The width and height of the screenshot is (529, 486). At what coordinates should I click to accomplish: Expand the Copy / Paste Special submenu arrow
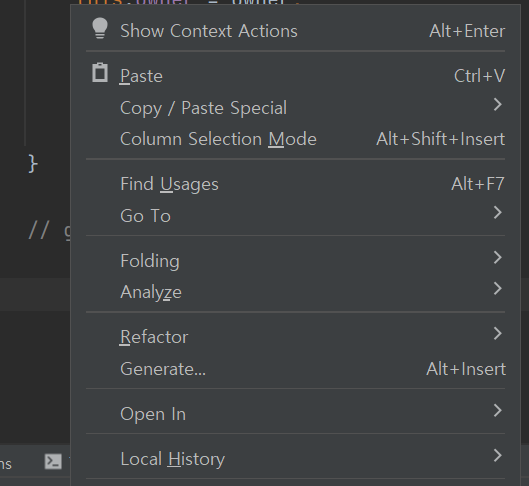pyautogui.click(x=498, y=105)
